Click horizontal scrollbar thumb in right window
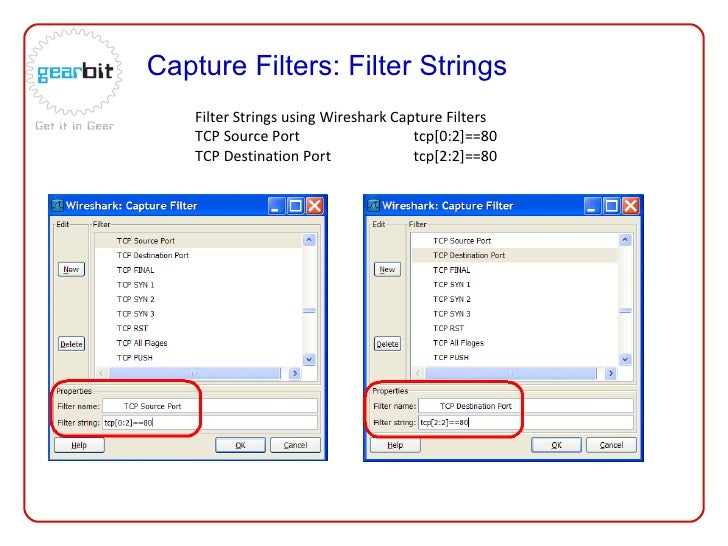 pos(511,373)
